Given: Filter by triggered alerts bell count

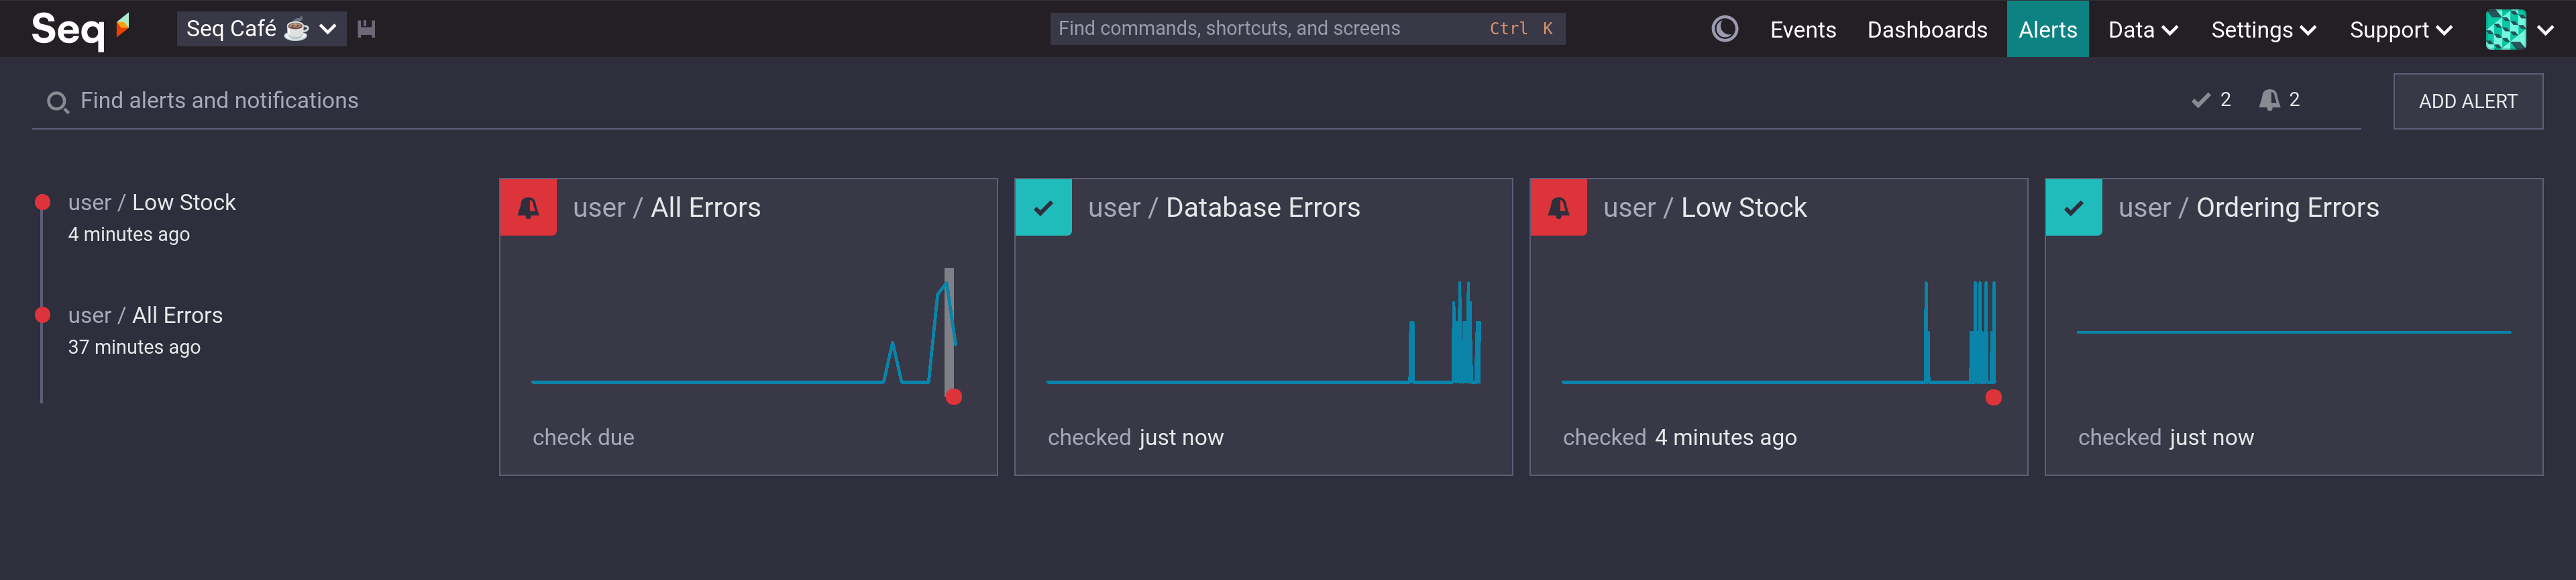Looking at the screenshot, I should click(2279, 100).
